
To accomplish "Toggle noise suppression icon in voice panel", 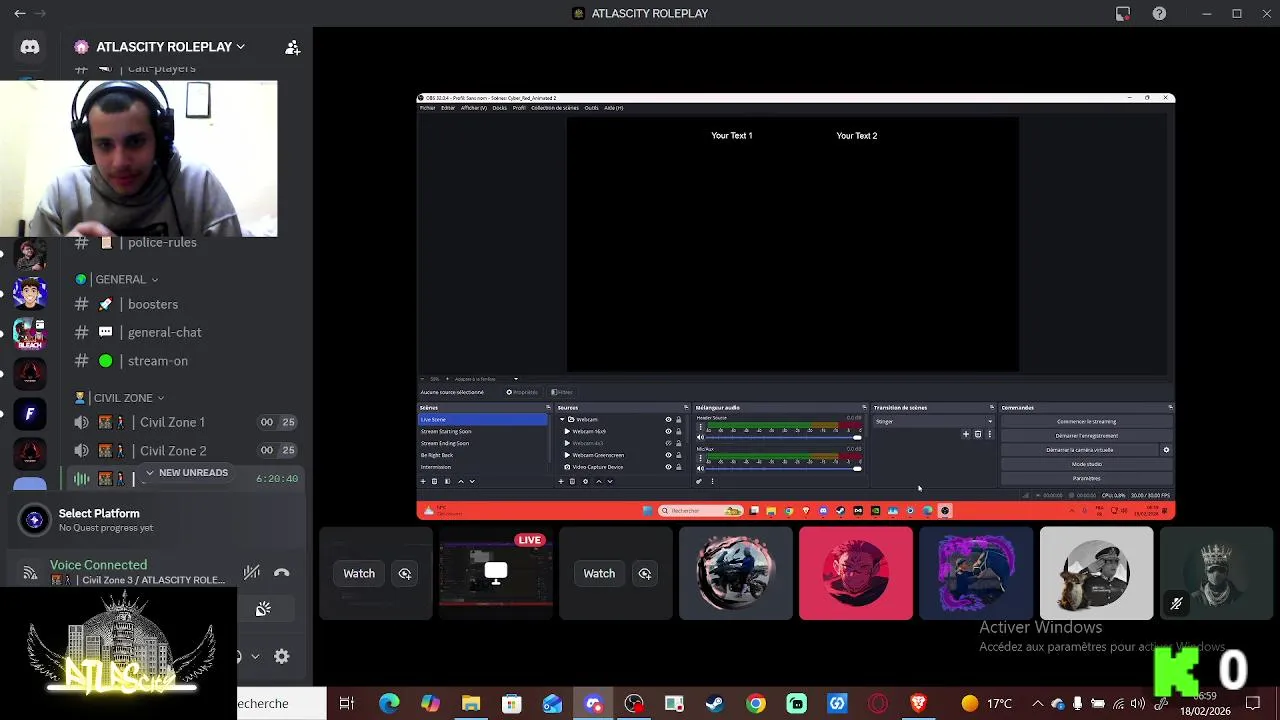I will click(252, 573).
